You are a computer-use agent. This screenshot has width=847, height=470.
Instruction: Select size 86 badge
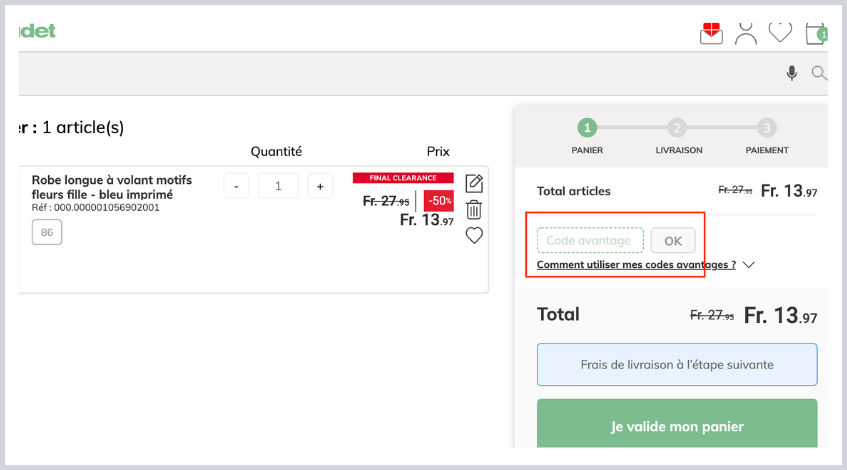click(x=47, y=232)
